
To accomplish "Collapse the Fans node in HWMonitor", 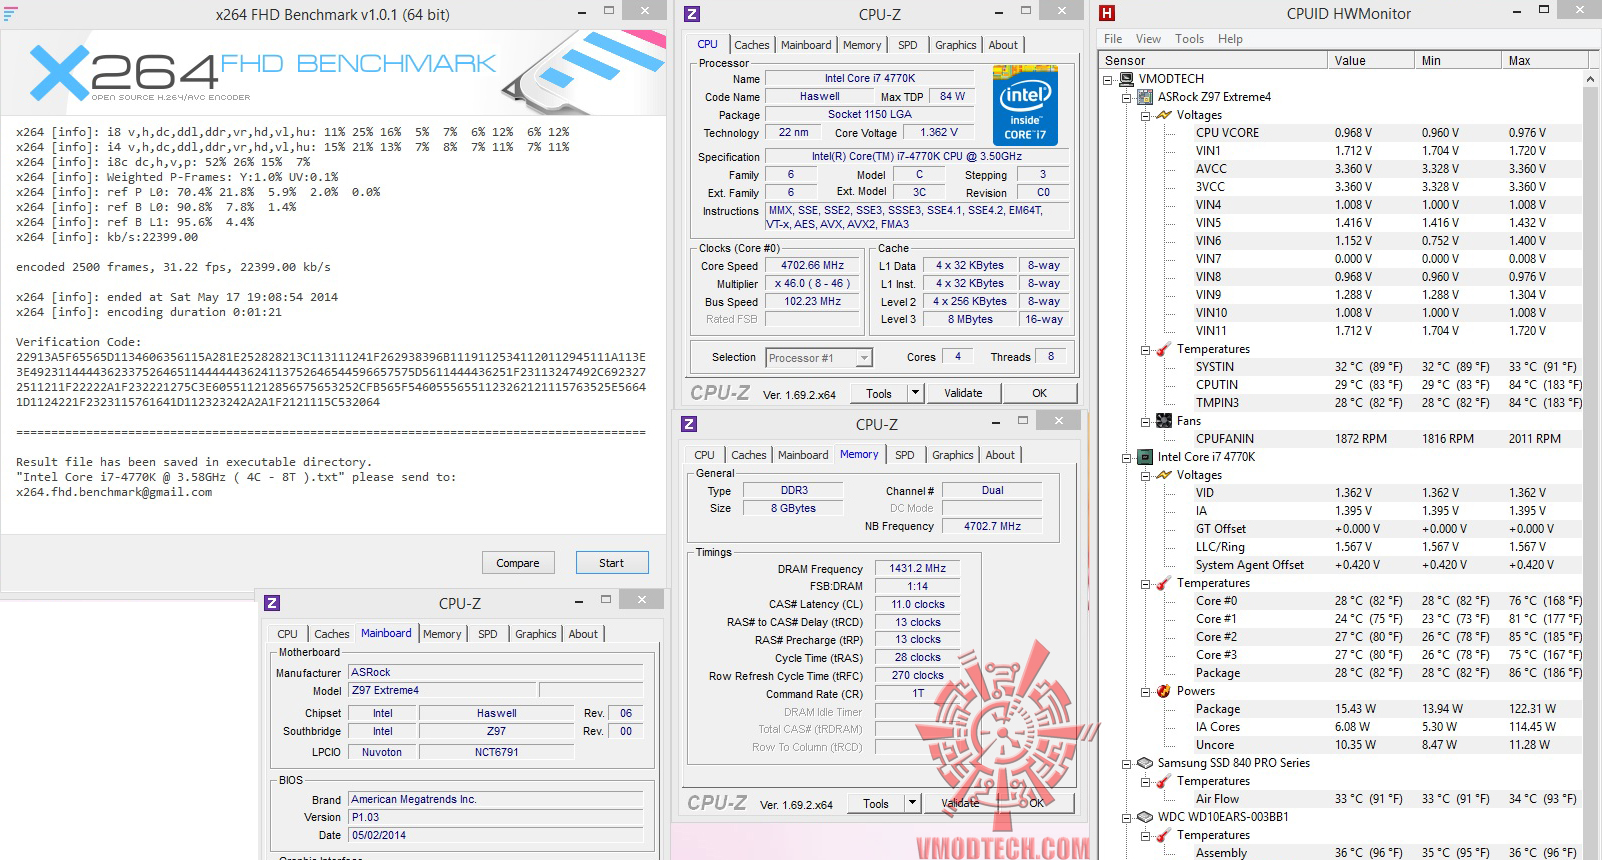I will tap(1145, 421).
